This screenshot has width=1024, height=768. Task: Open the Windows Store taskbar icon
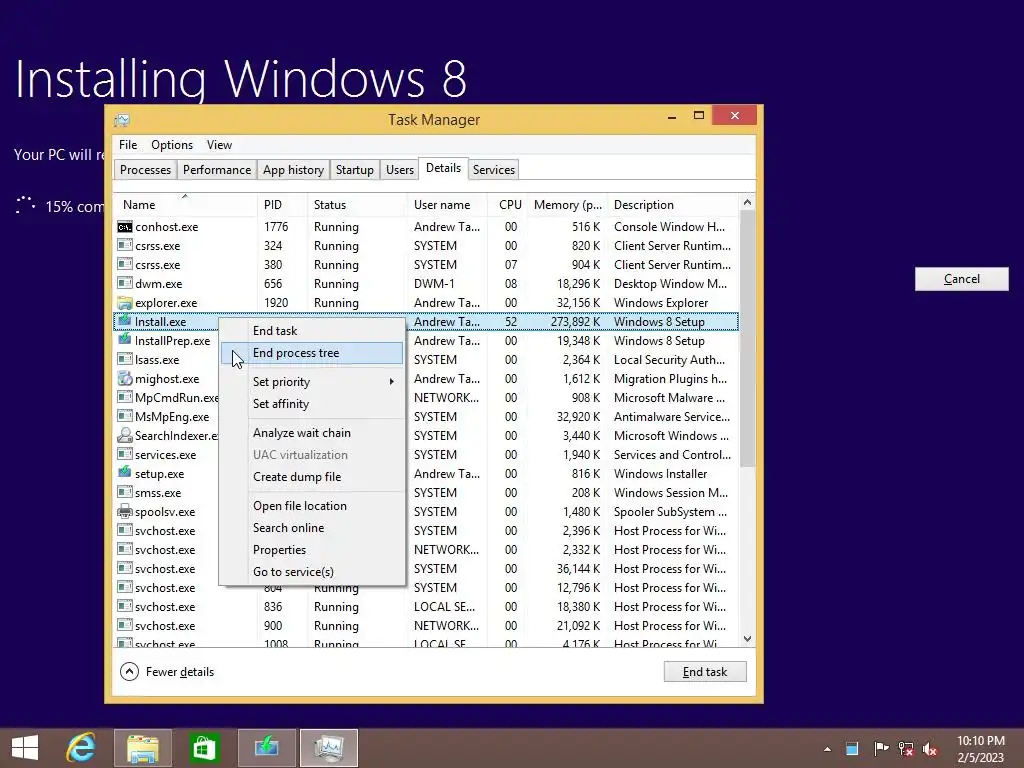click(x=204, y=748)
